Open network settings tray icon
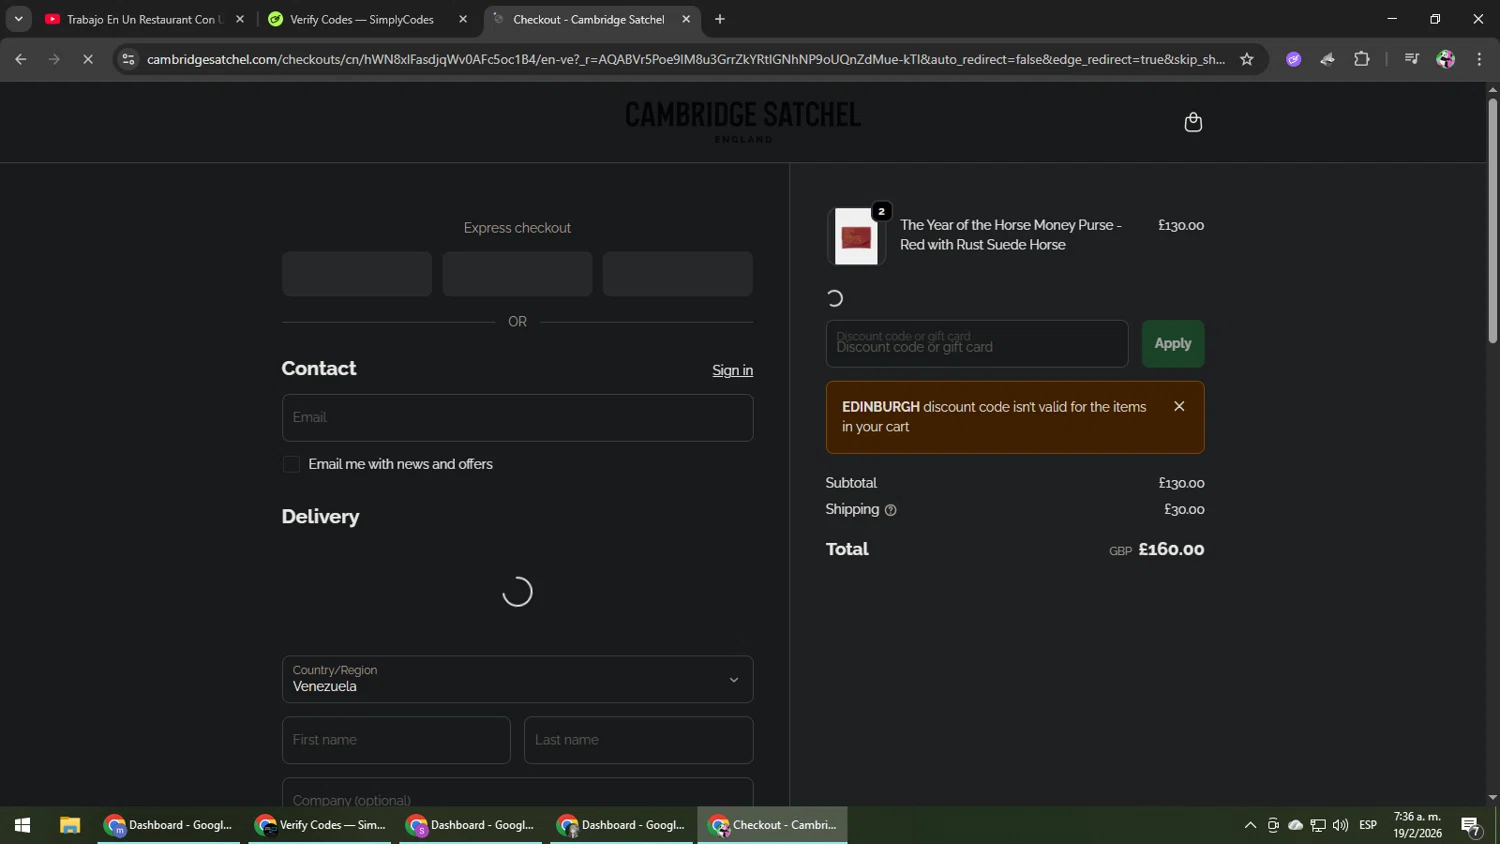The width and height of the screenshot is (1500, 844). [x=1318, y=825]
